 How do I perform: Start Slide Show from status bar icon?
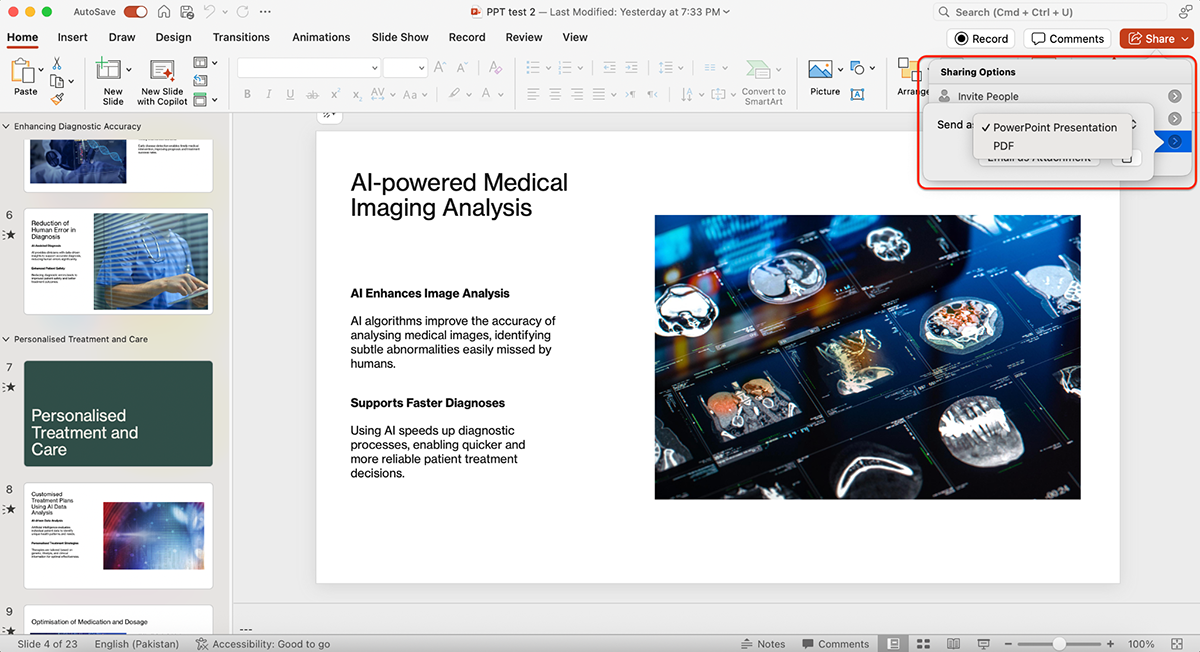point(984,644)
